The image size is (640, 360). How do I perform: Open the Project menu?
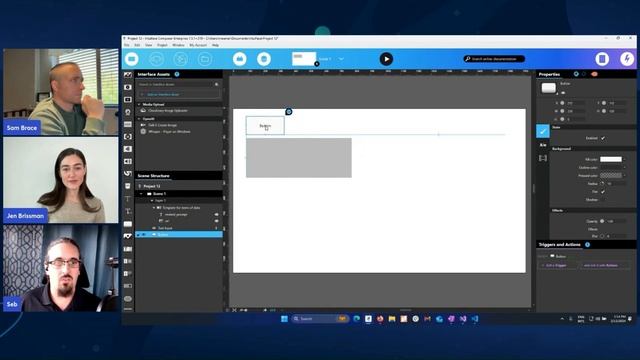tap(162, 45)
